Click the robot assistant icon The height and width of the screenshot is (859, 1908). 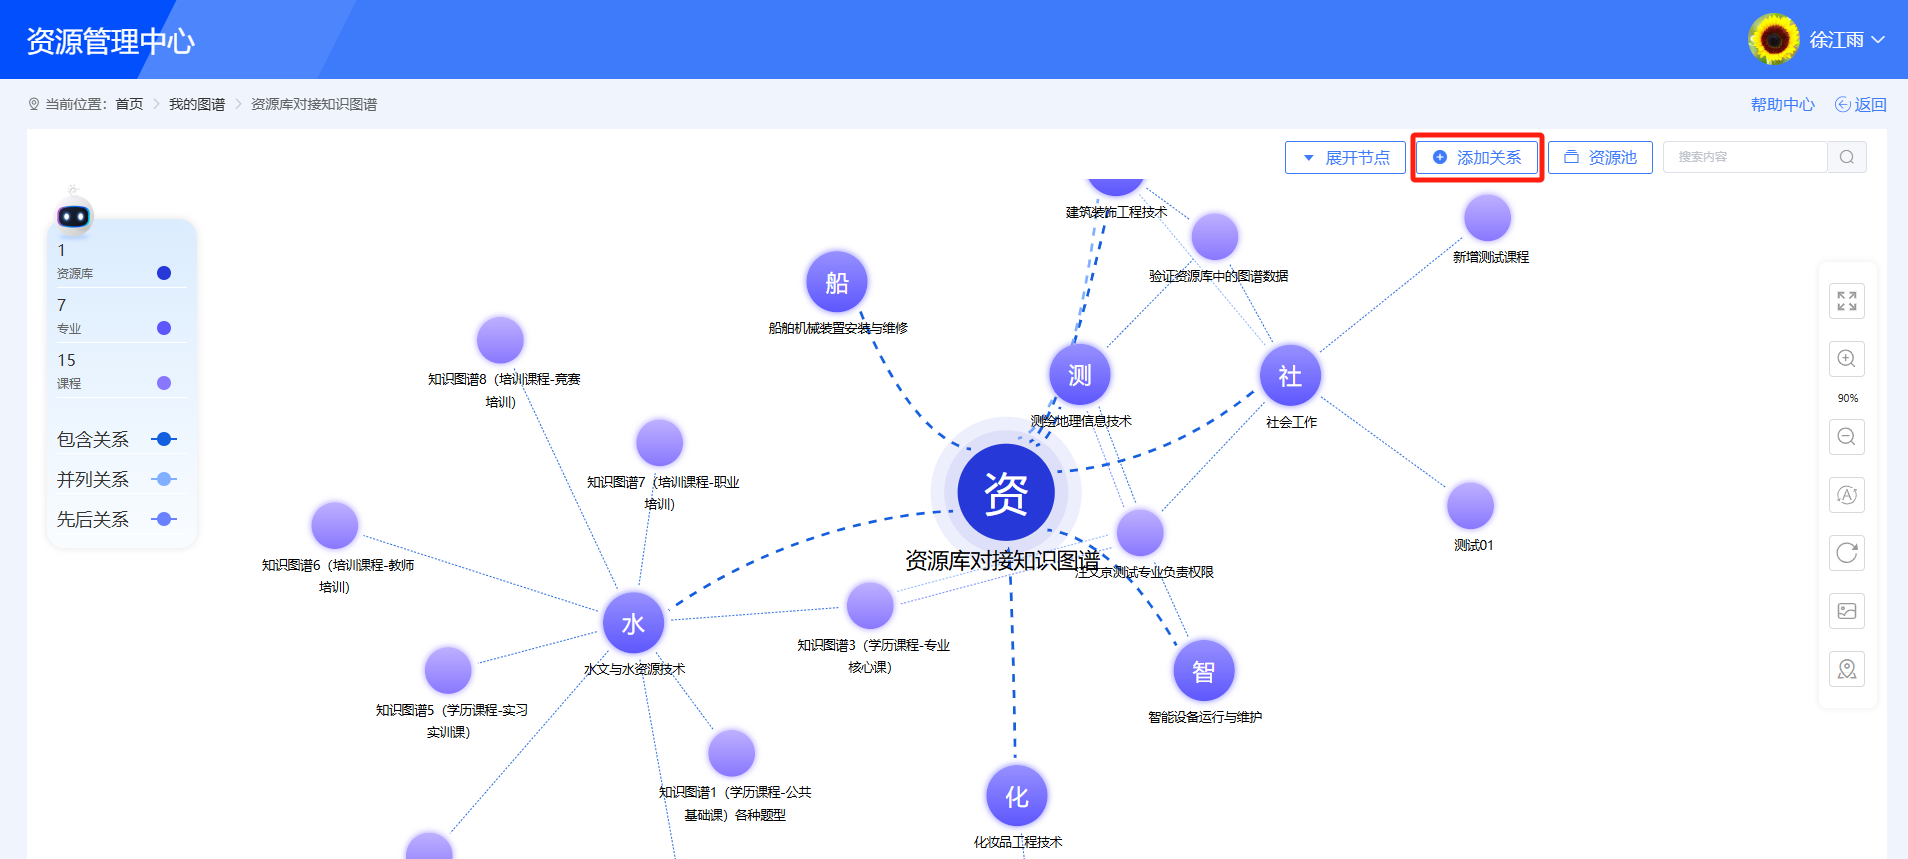(x=73, y=214)
